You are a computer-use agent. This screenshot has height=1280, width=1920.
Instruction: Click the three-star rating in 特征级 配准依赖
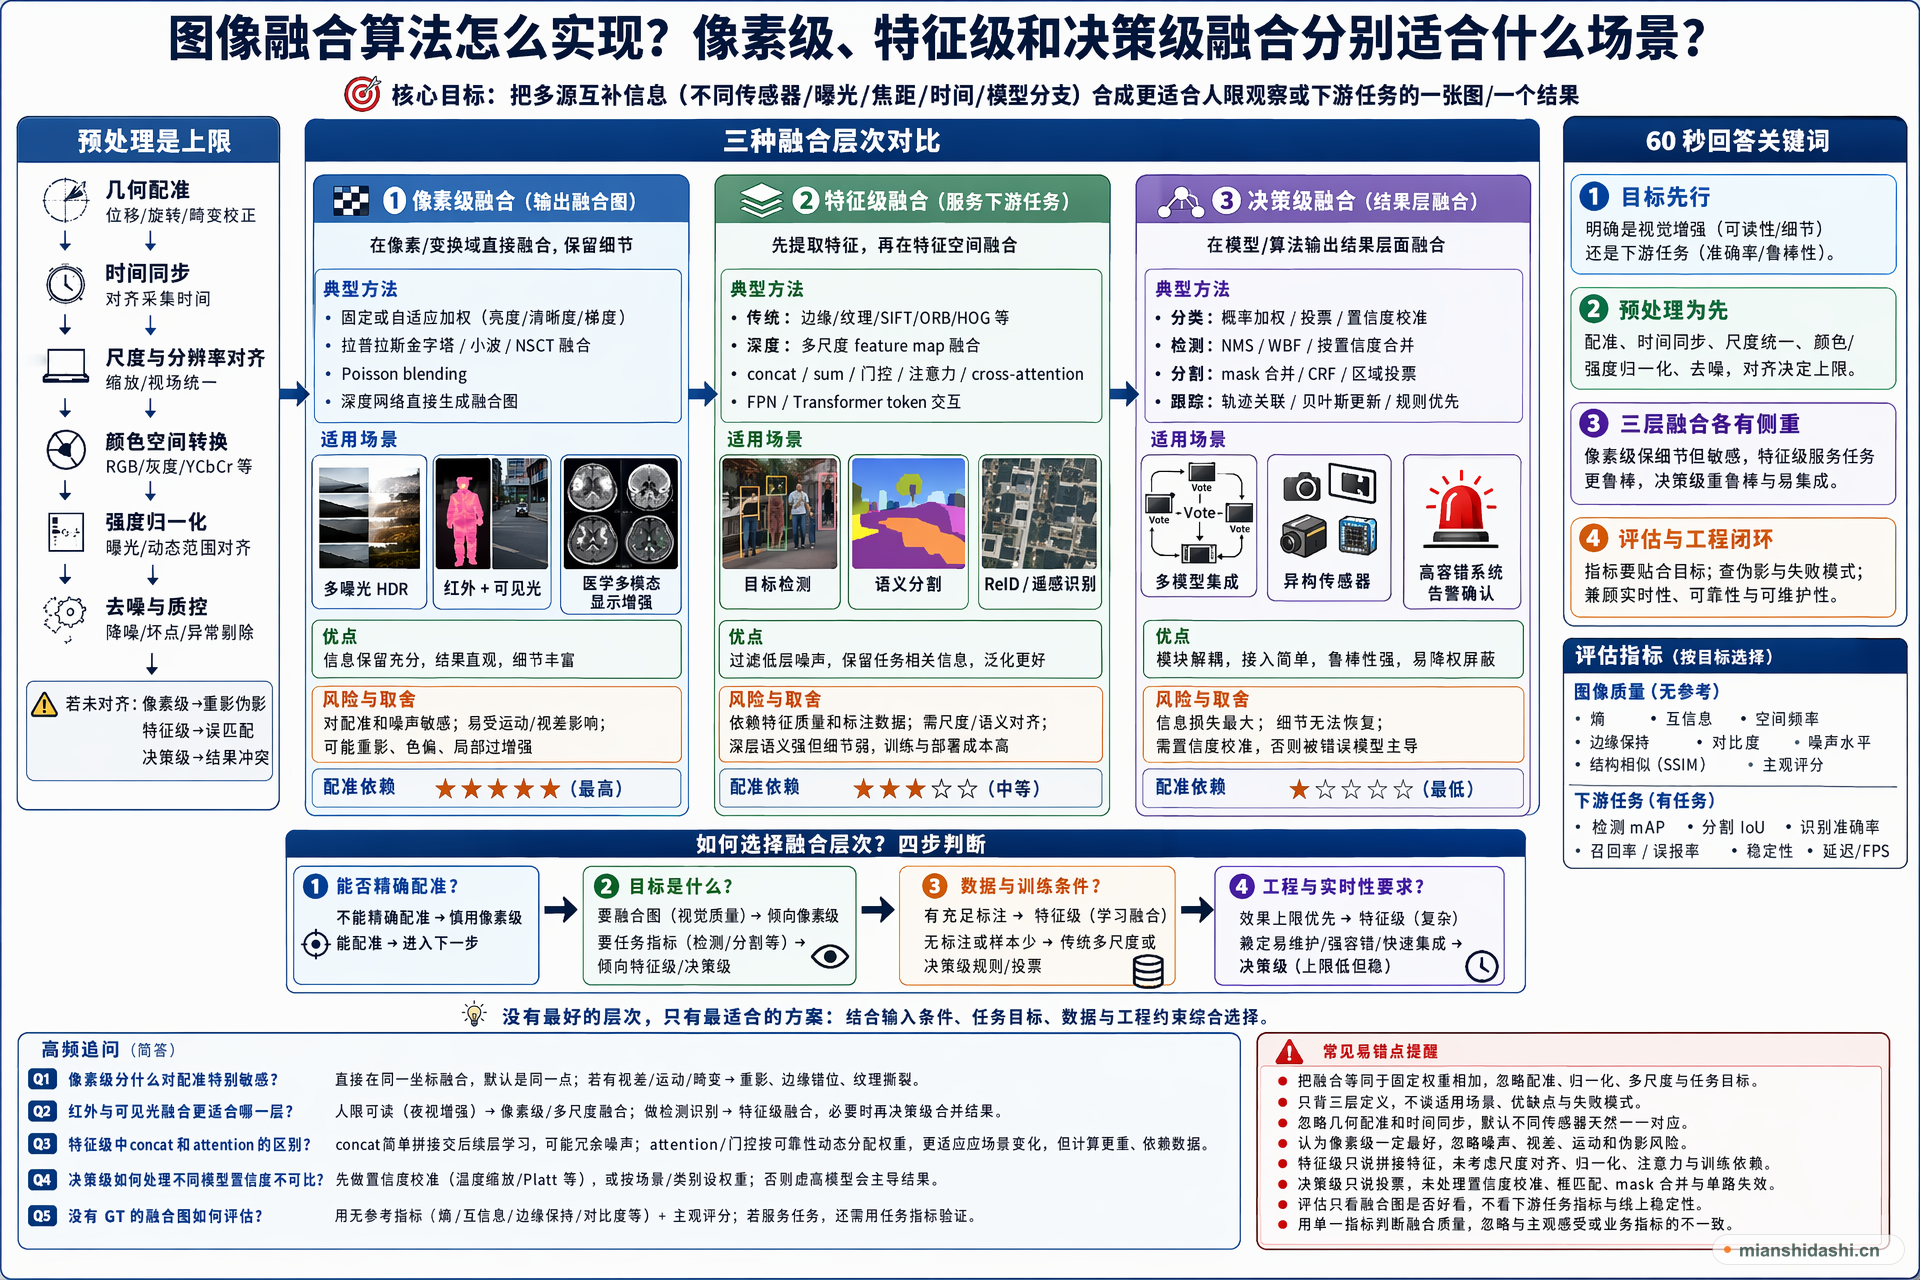[915, 789]
